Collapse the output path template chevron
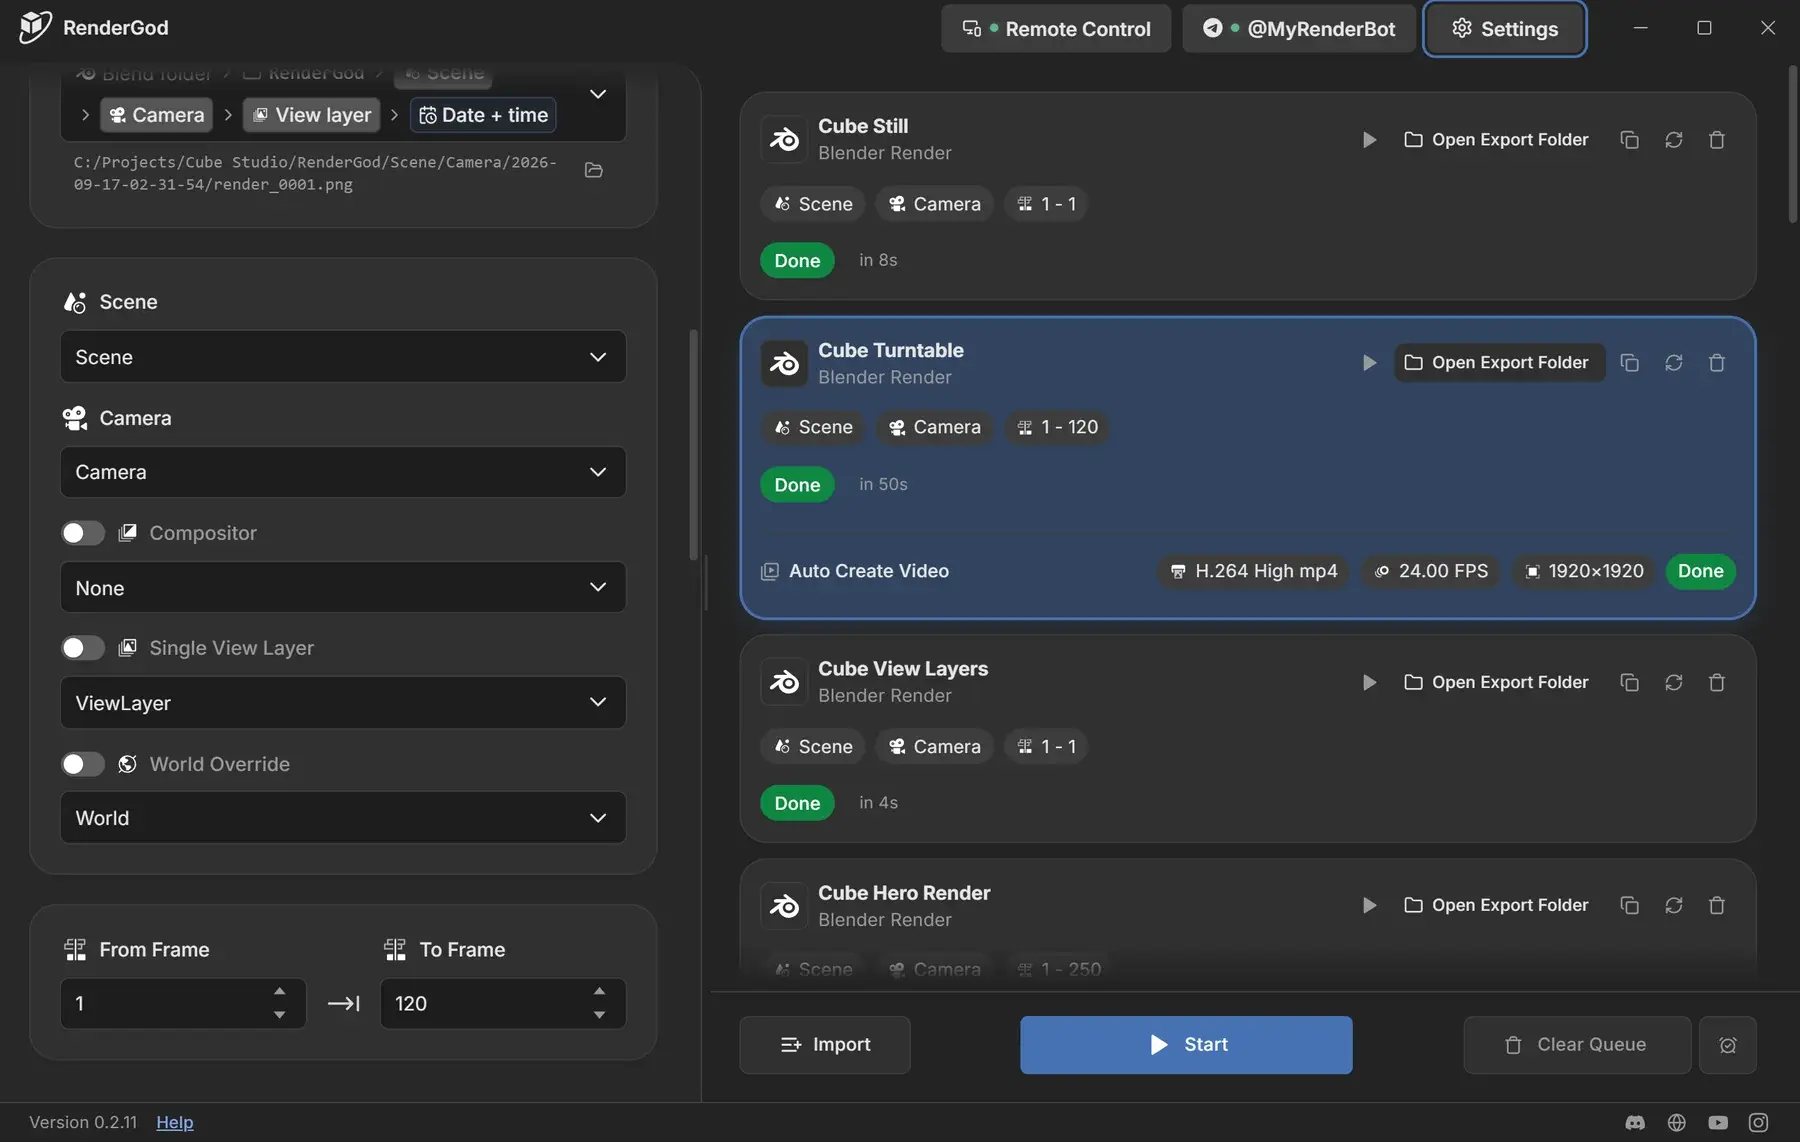The height and width of the screenshot is (1142, 1800). coord(598,94)
